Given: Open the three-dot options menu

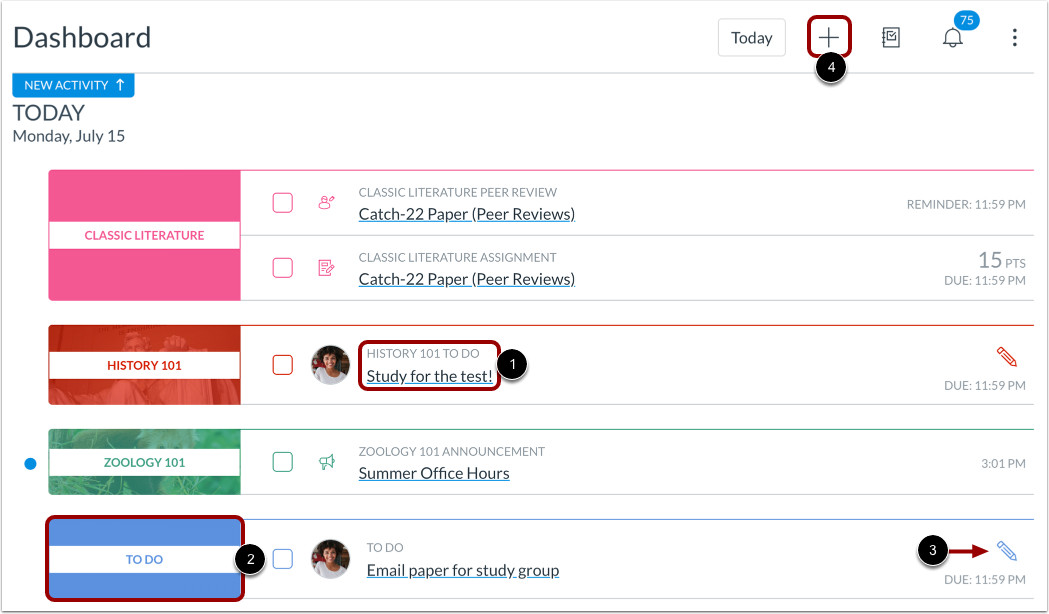Looking at the screenshot, I should click(x=1014, y=37).
